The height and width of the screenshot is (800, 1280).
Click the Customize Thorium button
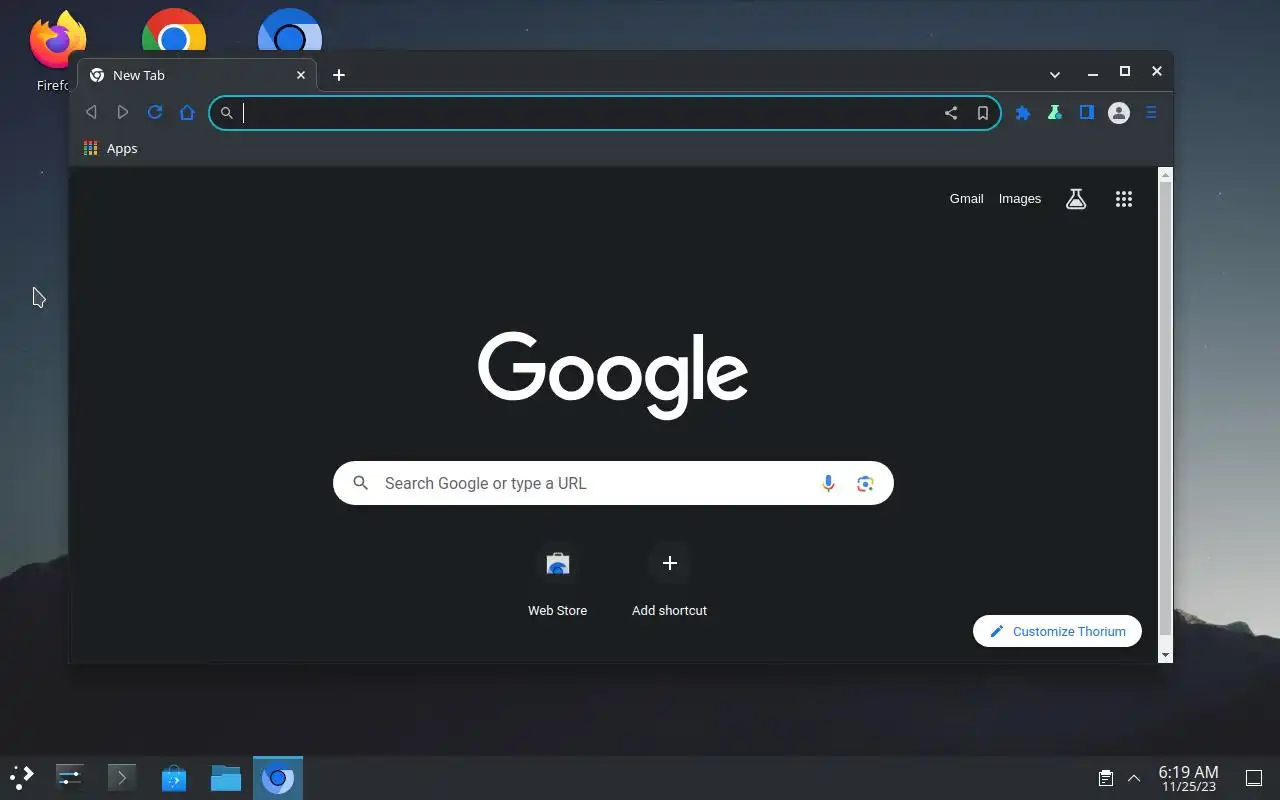click(x=1057, y=631)
